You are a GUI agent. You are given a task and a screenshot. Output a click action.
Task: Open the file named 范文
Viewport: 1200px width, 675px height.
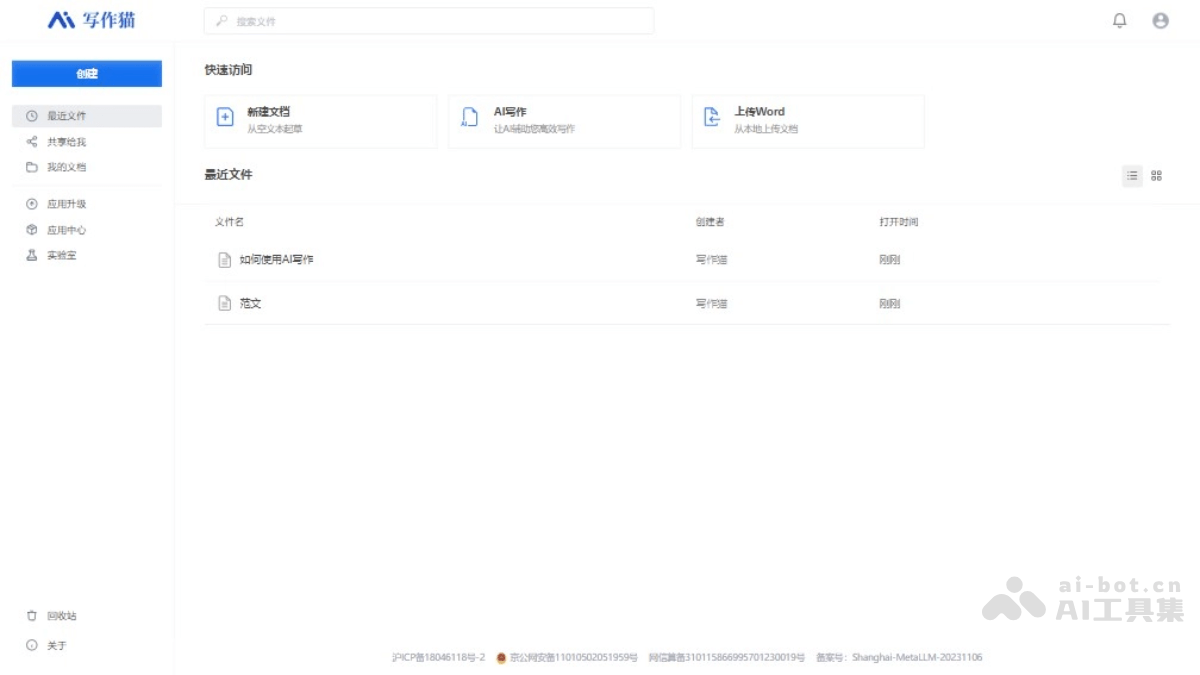pyautogui.click(x=250, y=303)
